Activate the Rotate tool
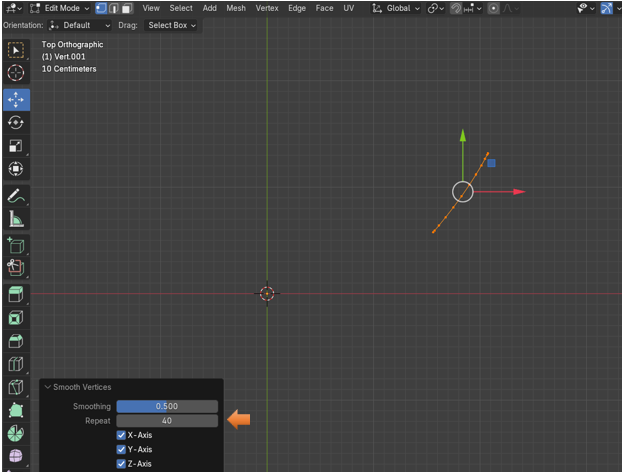Viewport: 622px width, 472px height. click(16, 122)
